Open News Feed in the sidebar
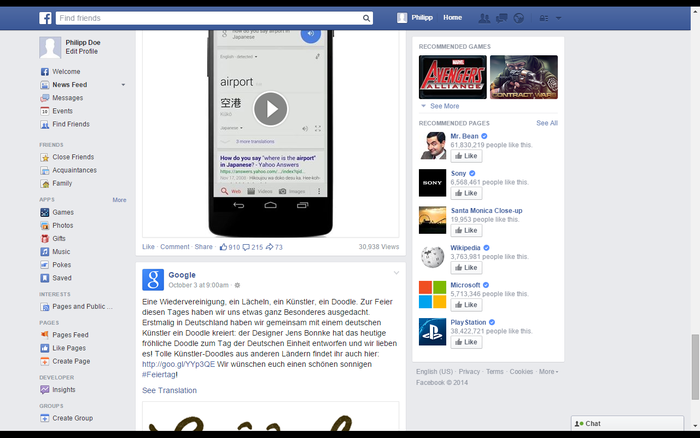The height and width of the screenshot is (438, 700). [70, 85]
